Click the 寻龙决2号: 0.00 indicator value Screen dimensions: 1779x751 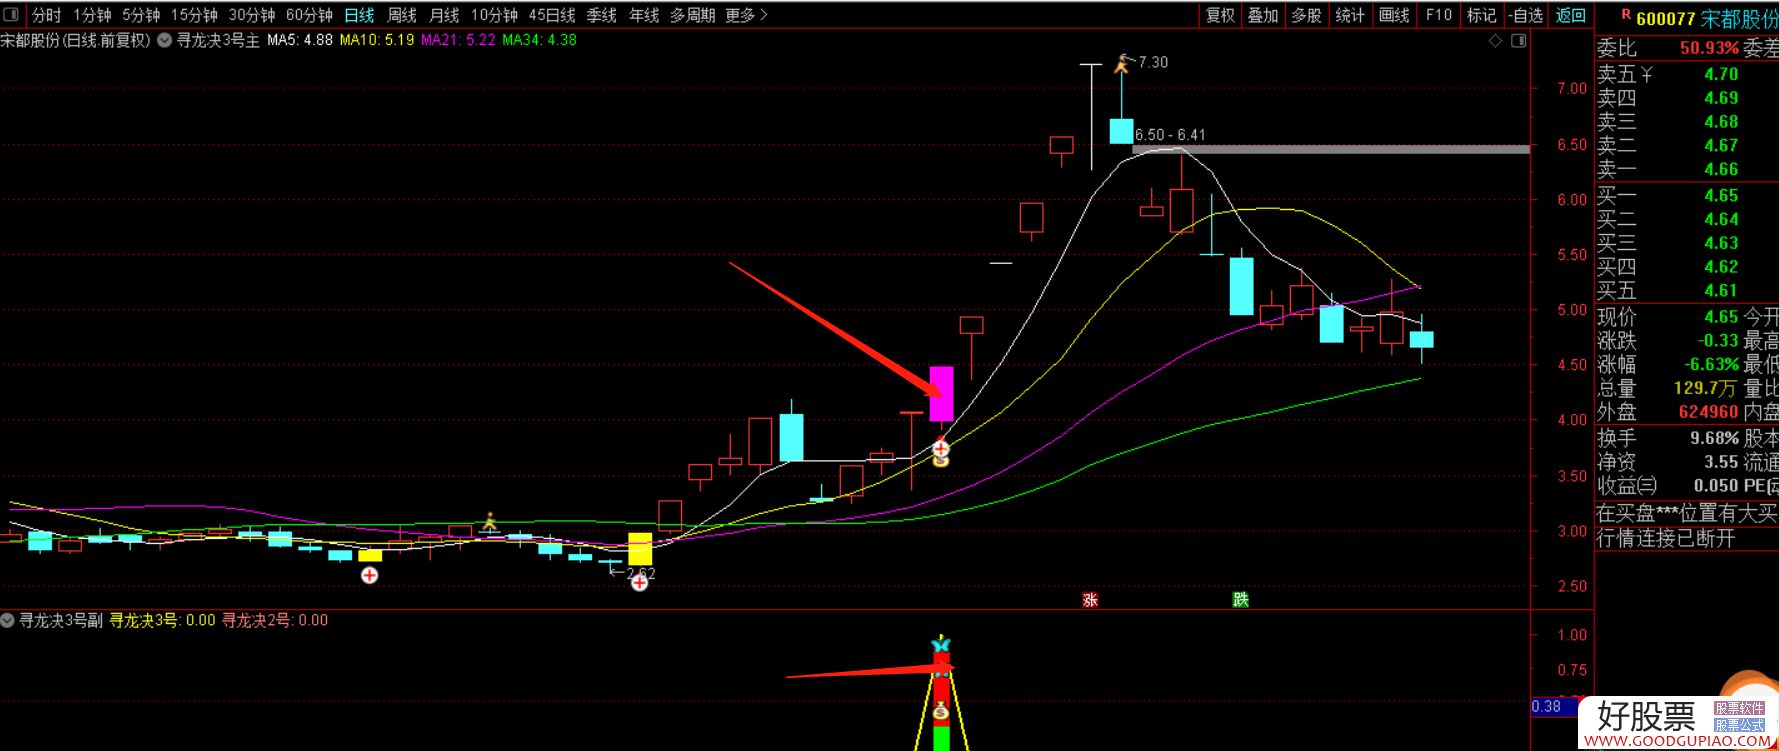pos(274,620)
